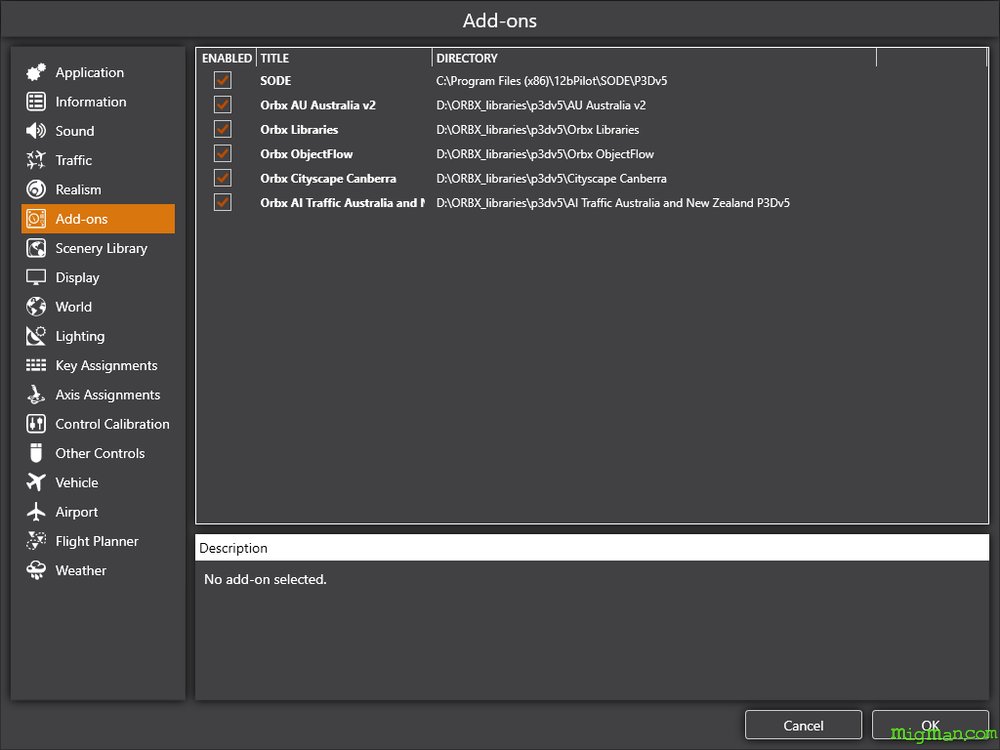Select the SODE add-on title
Image resolution: width=1000 pixels, height=750 pixels.
coord(276,81)
